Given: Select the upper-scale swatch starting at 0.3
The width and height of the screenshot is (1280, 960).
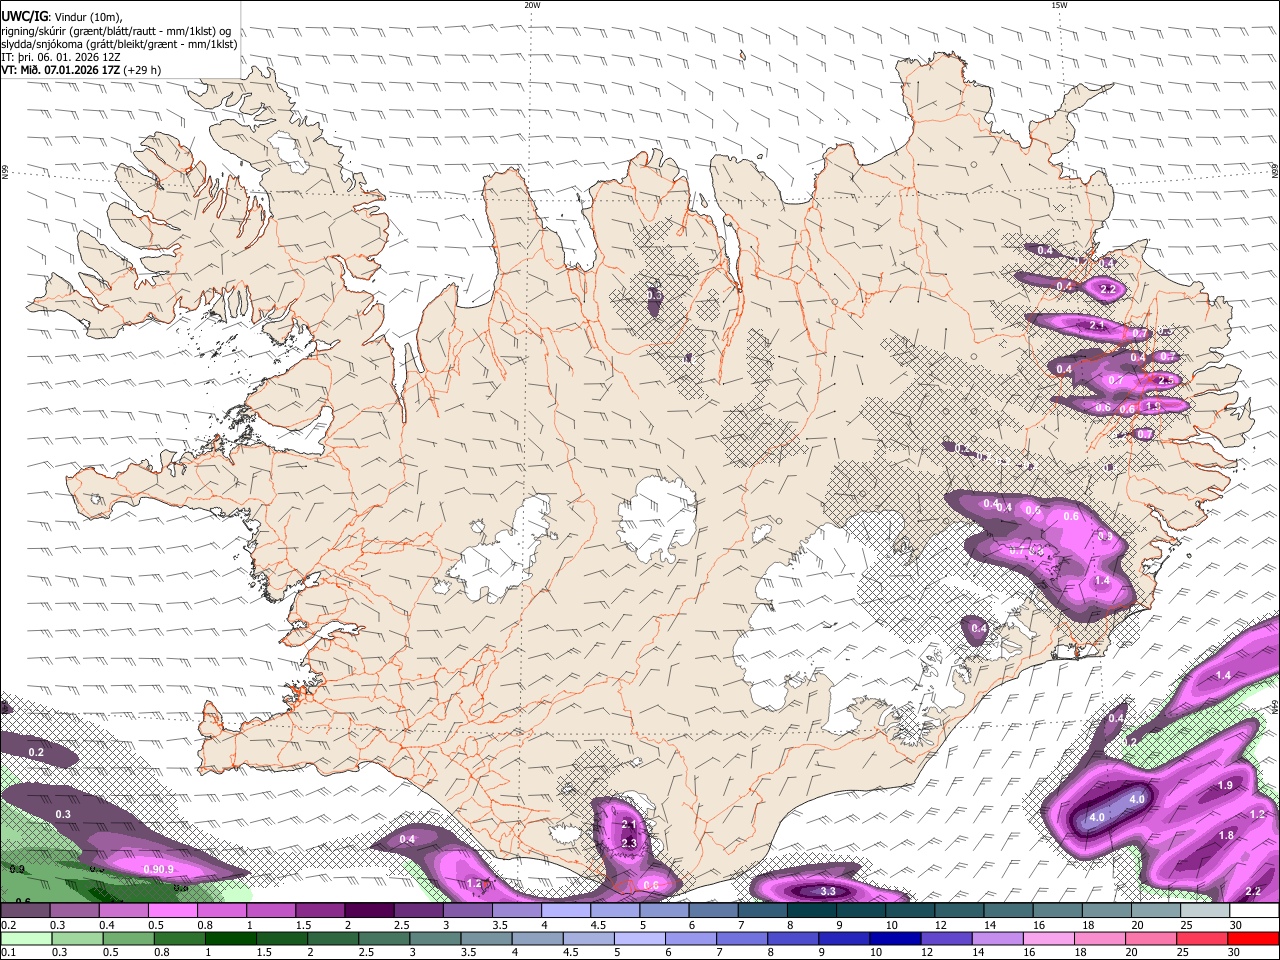Looking at the screenshot, I should pos(74,910).
